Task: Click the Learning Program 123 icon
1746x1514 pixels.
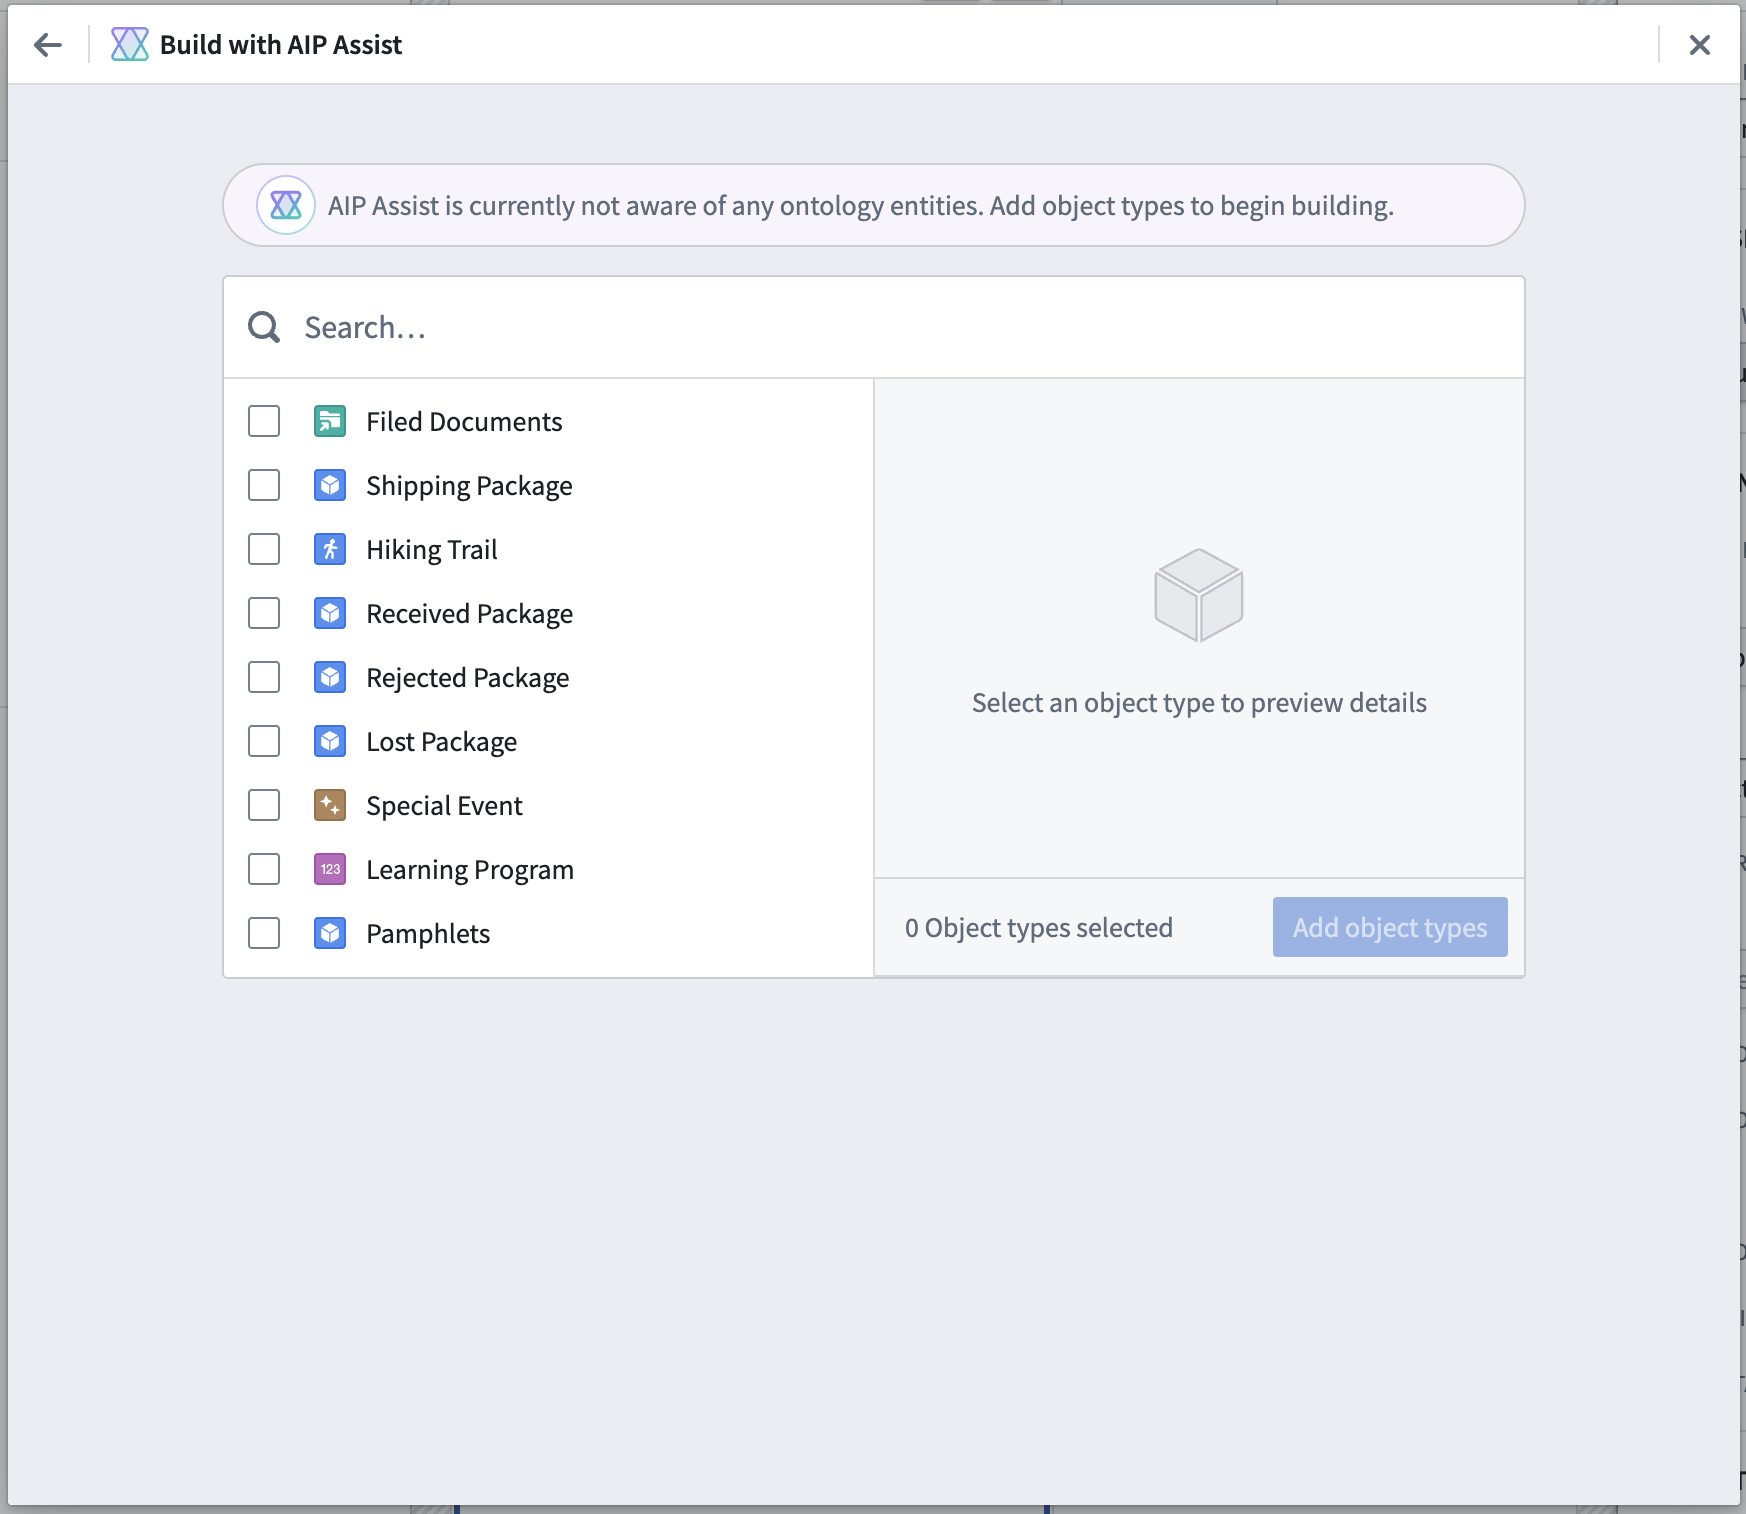Action: point(330,869)
